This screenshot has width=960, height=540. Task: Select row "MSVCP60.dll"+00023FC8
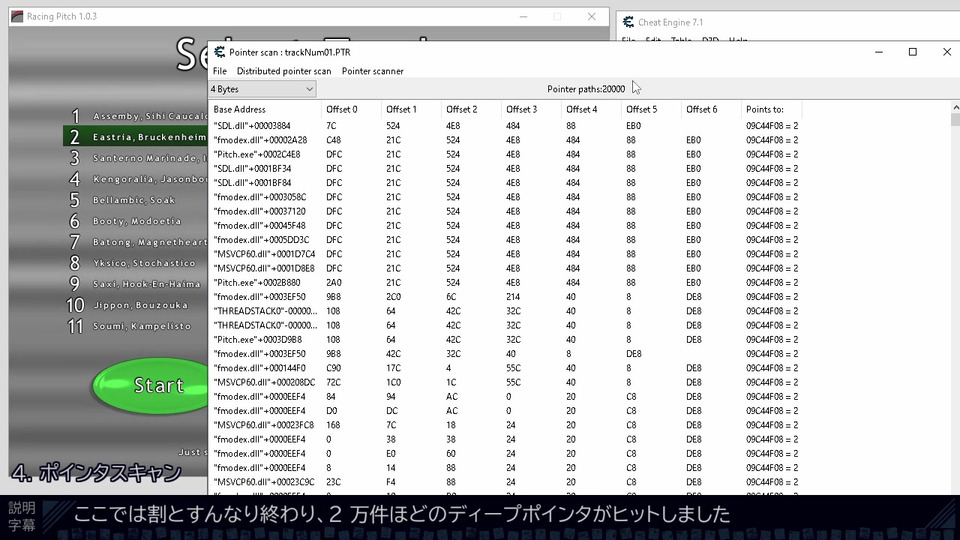point(506,426)
